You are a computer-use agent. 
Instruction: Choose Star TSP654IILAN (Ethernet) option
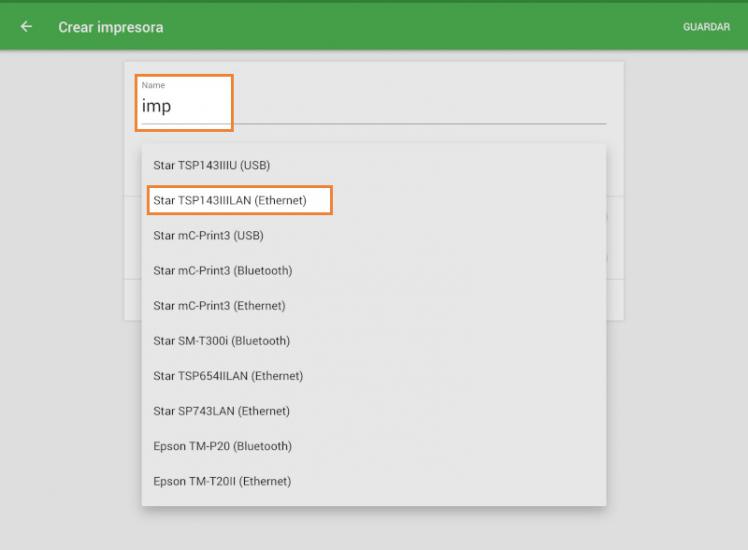pyautogui.click(x=228, y=376)
